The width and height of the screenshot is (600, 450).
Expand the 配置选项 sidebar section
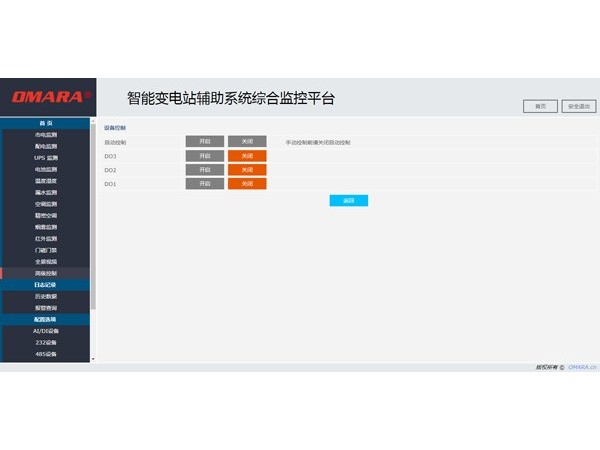(46, 318)
